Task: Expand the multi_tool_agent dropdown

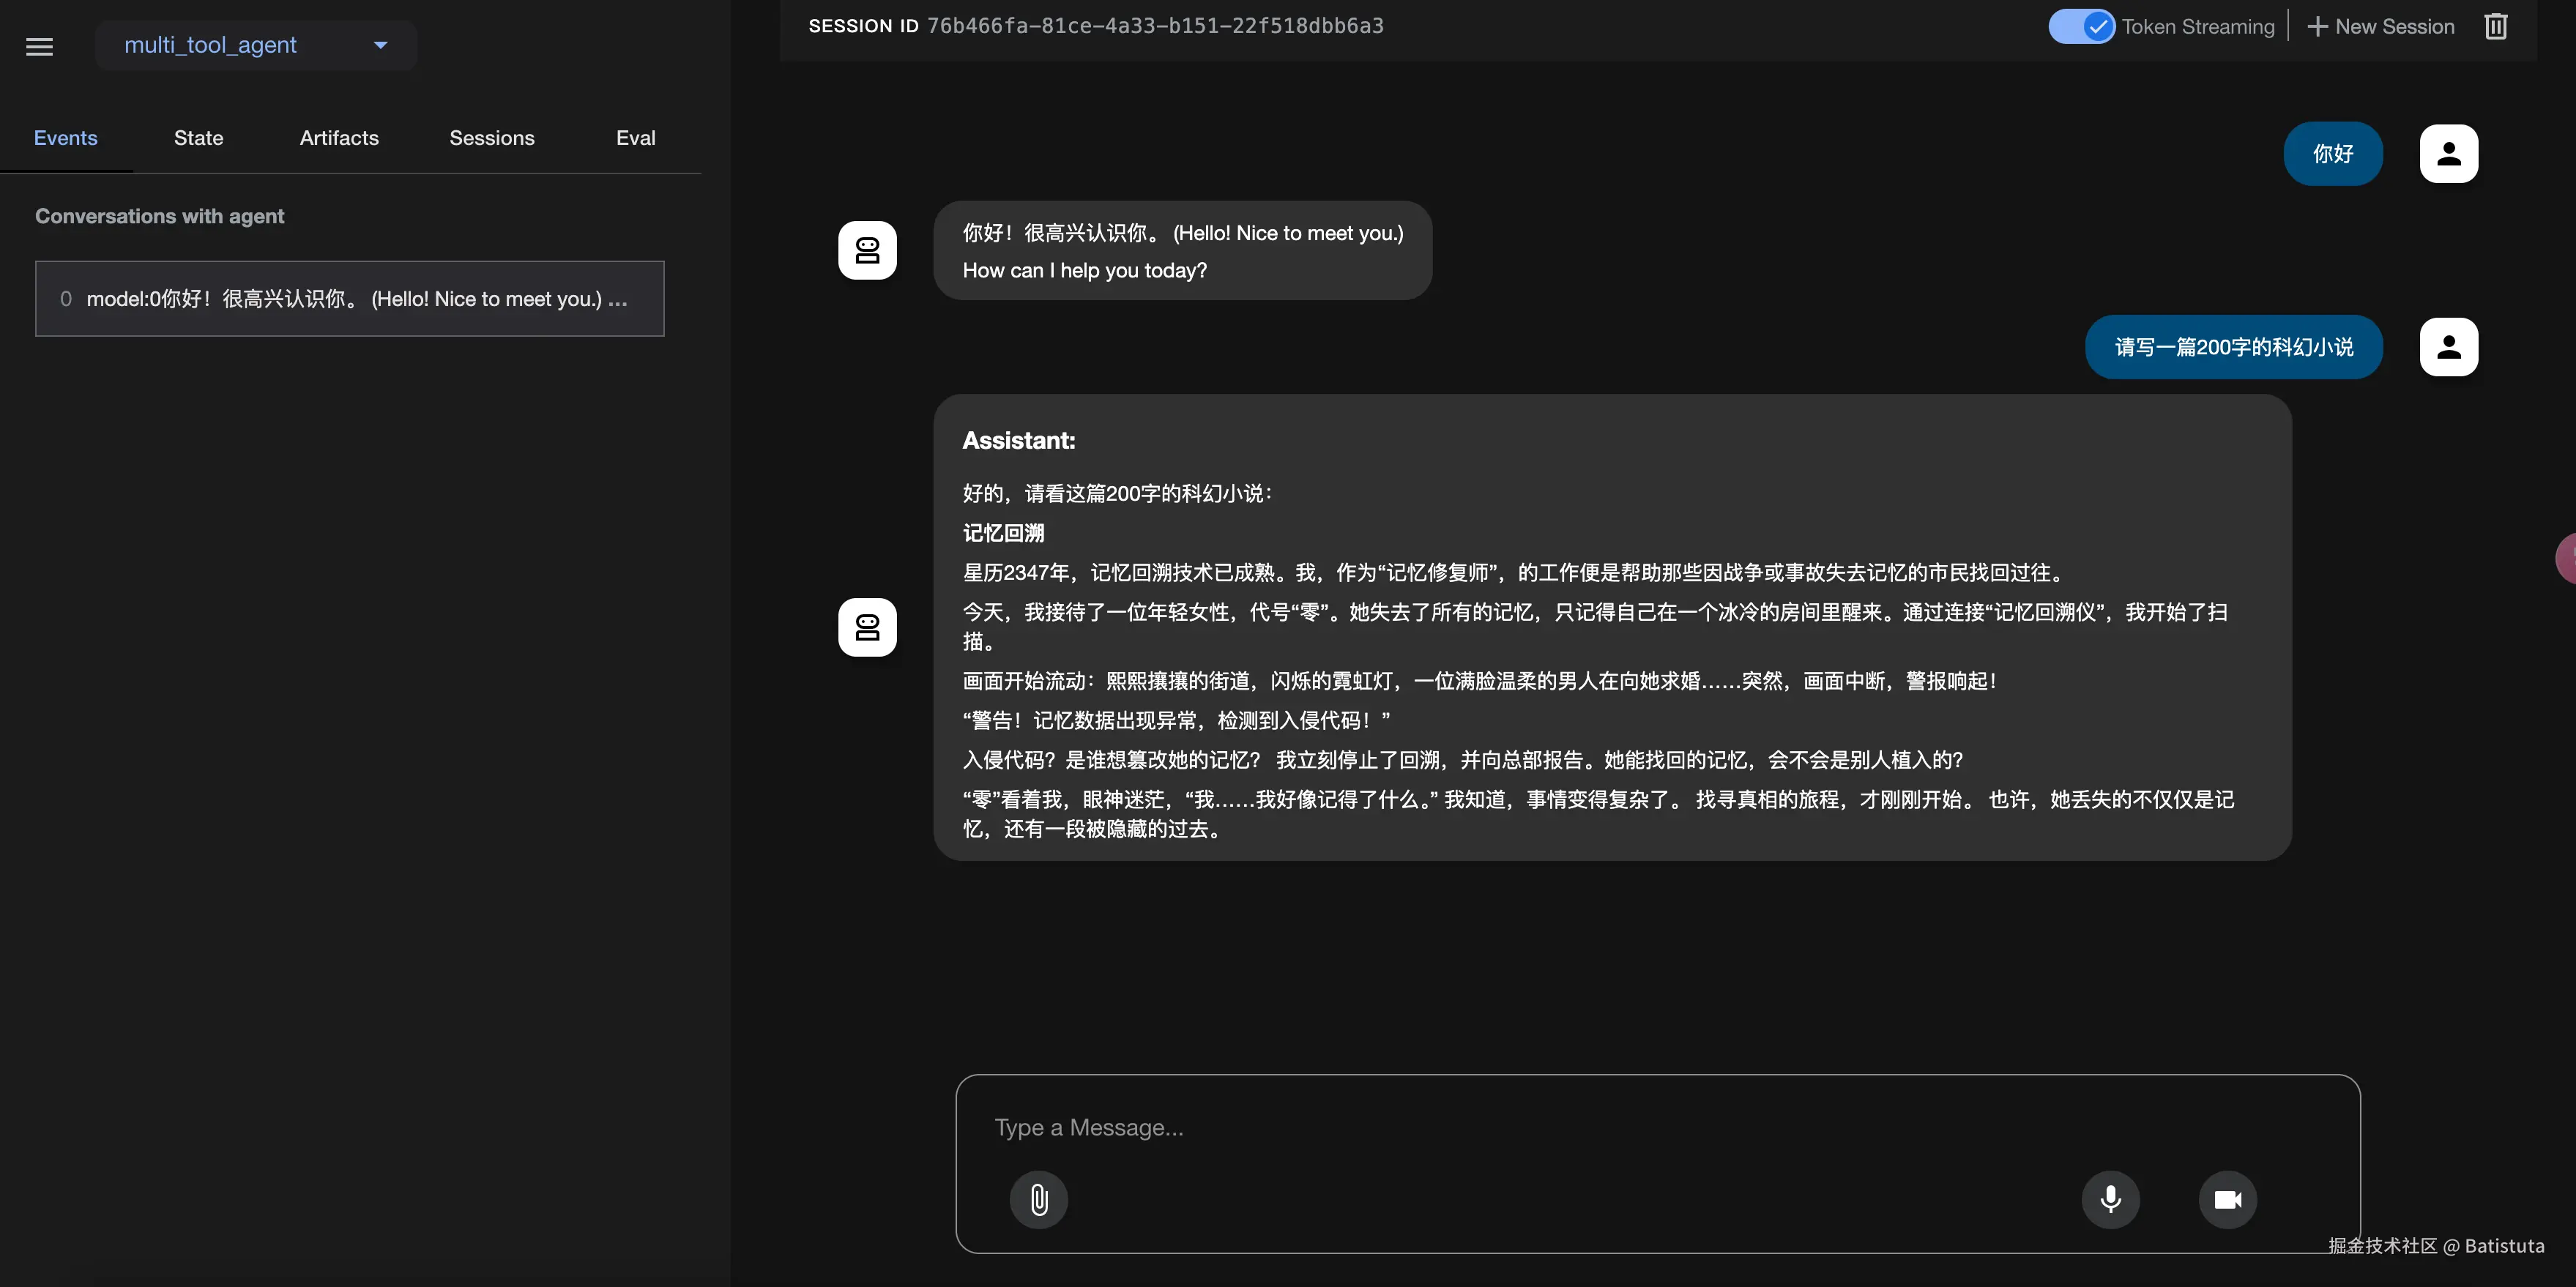Action: 255,45
